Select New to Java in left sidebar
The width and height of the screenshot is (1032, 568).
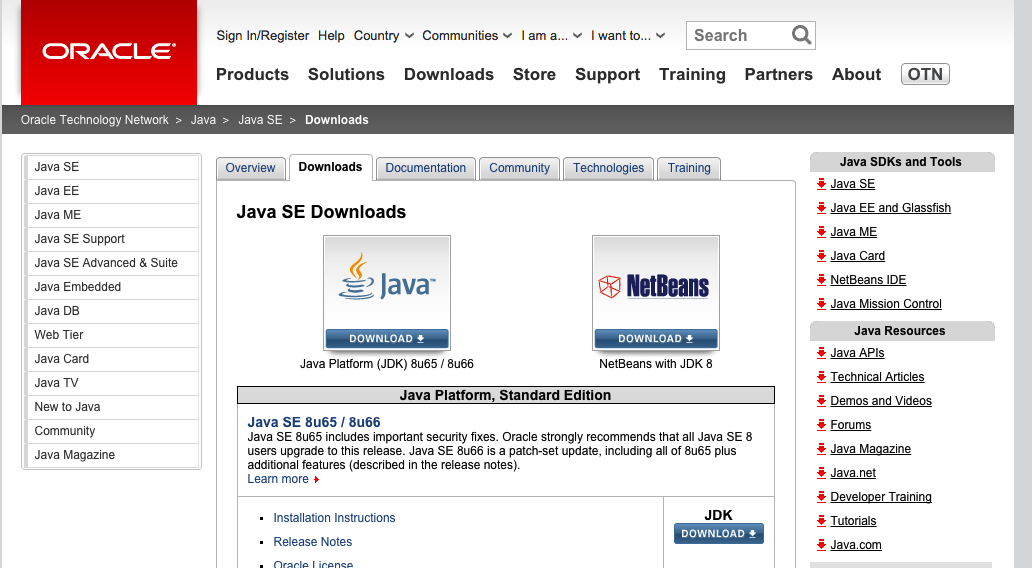coord(112,407)
